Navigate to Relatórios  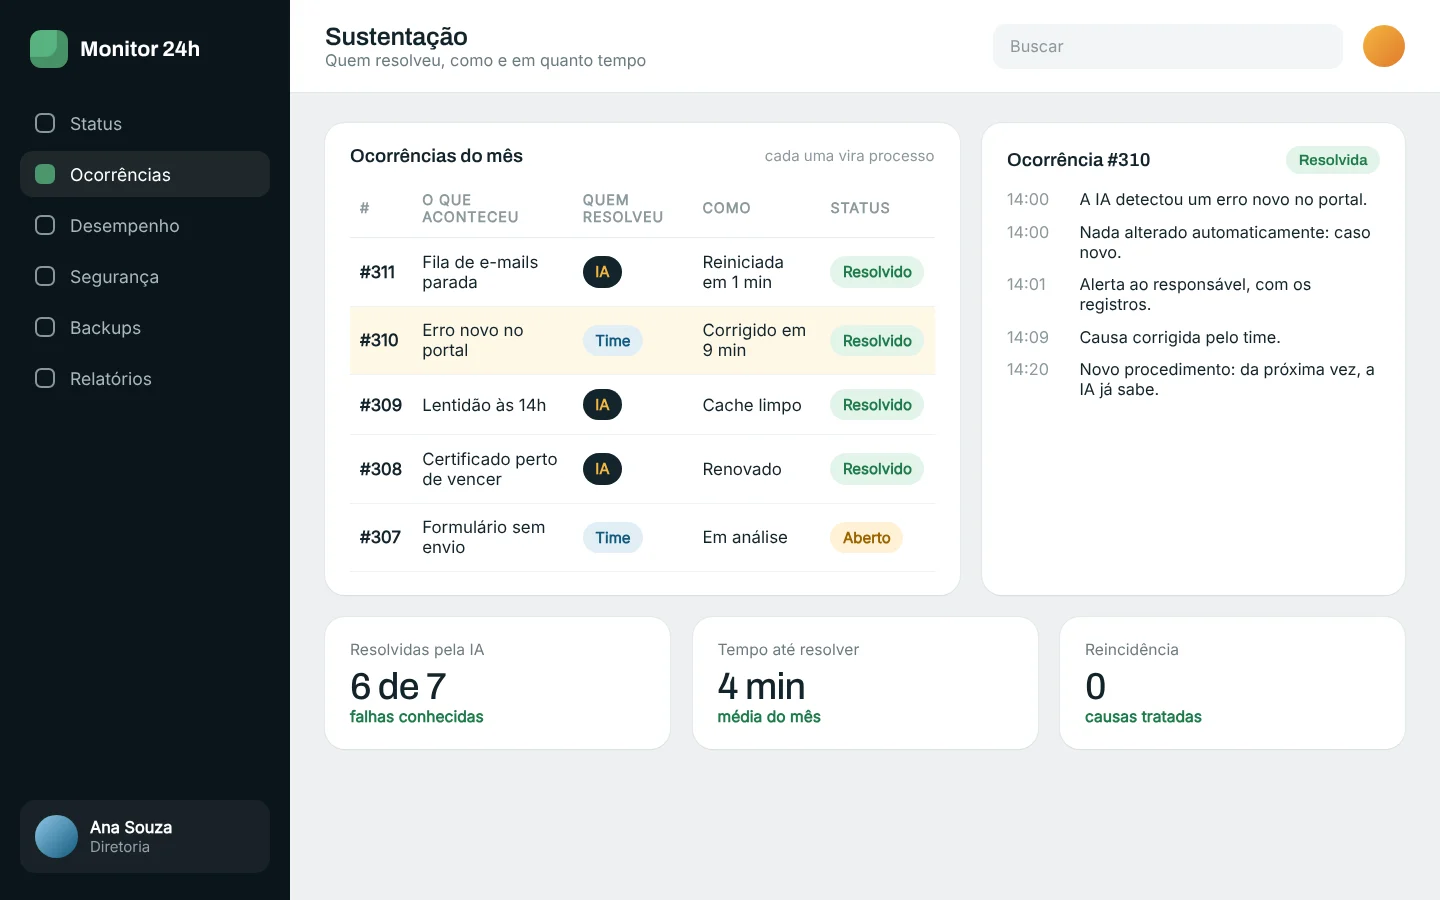(x=145, y=379)
